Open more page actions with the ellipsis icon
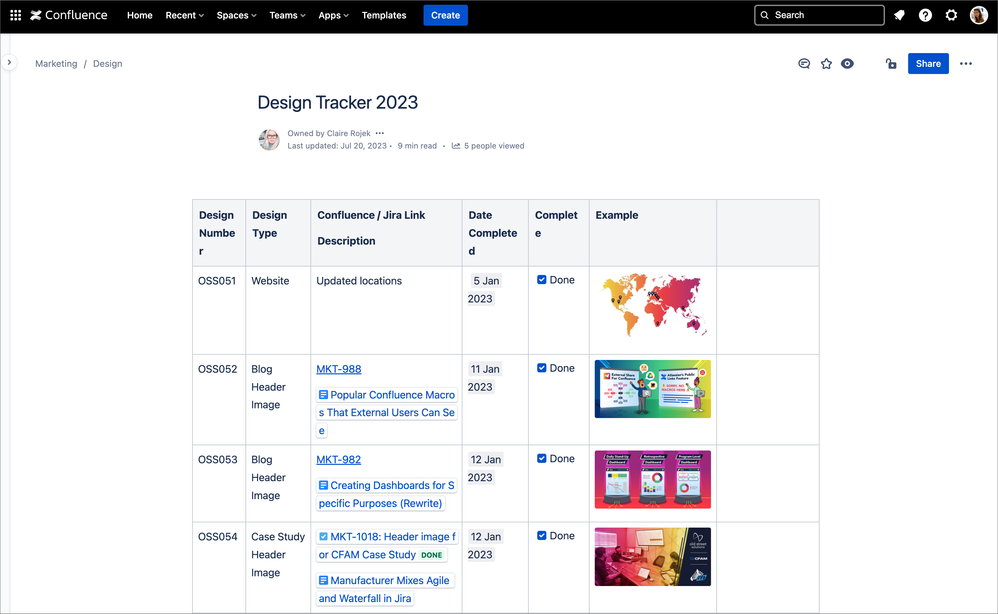The image size is (998, 614). coord(966,63)
